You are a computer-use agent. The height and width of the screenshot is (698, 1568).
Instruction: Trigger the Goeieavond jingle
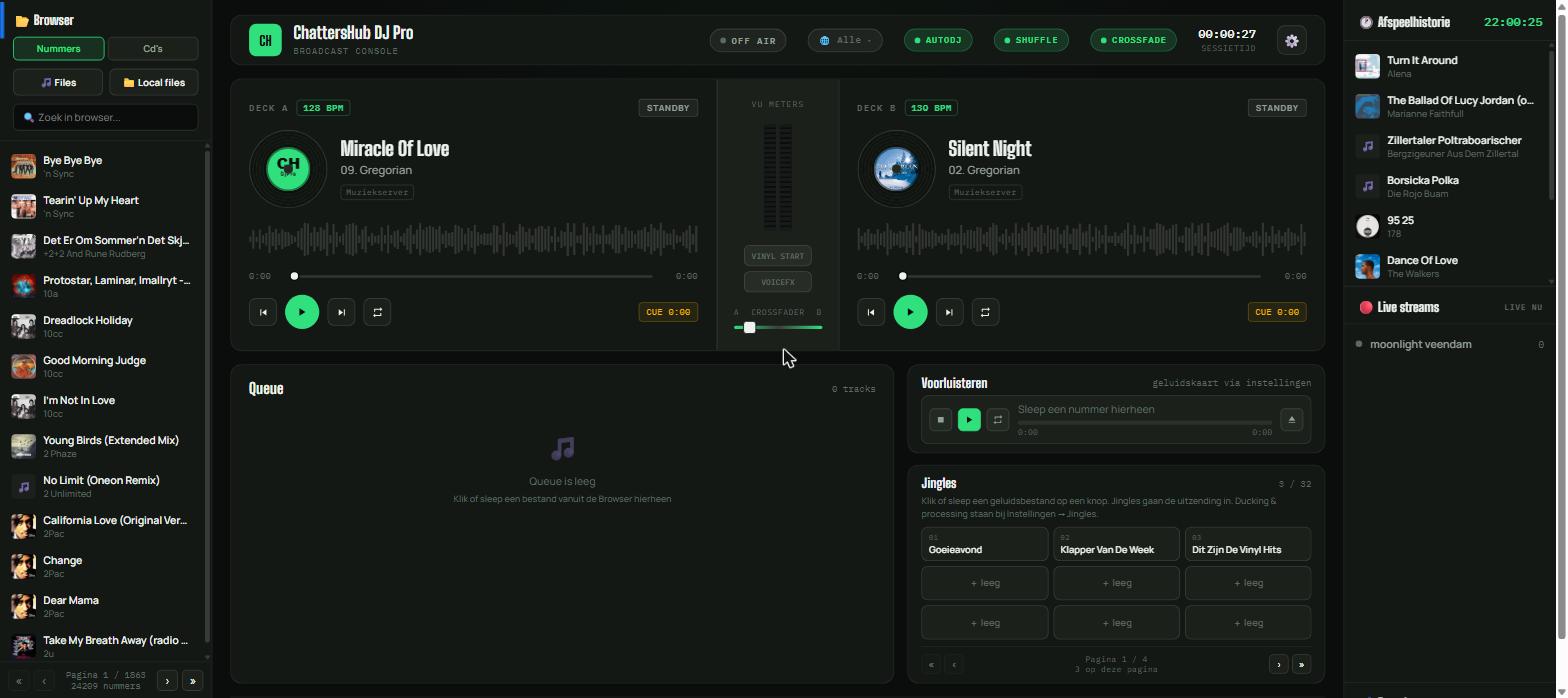(984, 544)
